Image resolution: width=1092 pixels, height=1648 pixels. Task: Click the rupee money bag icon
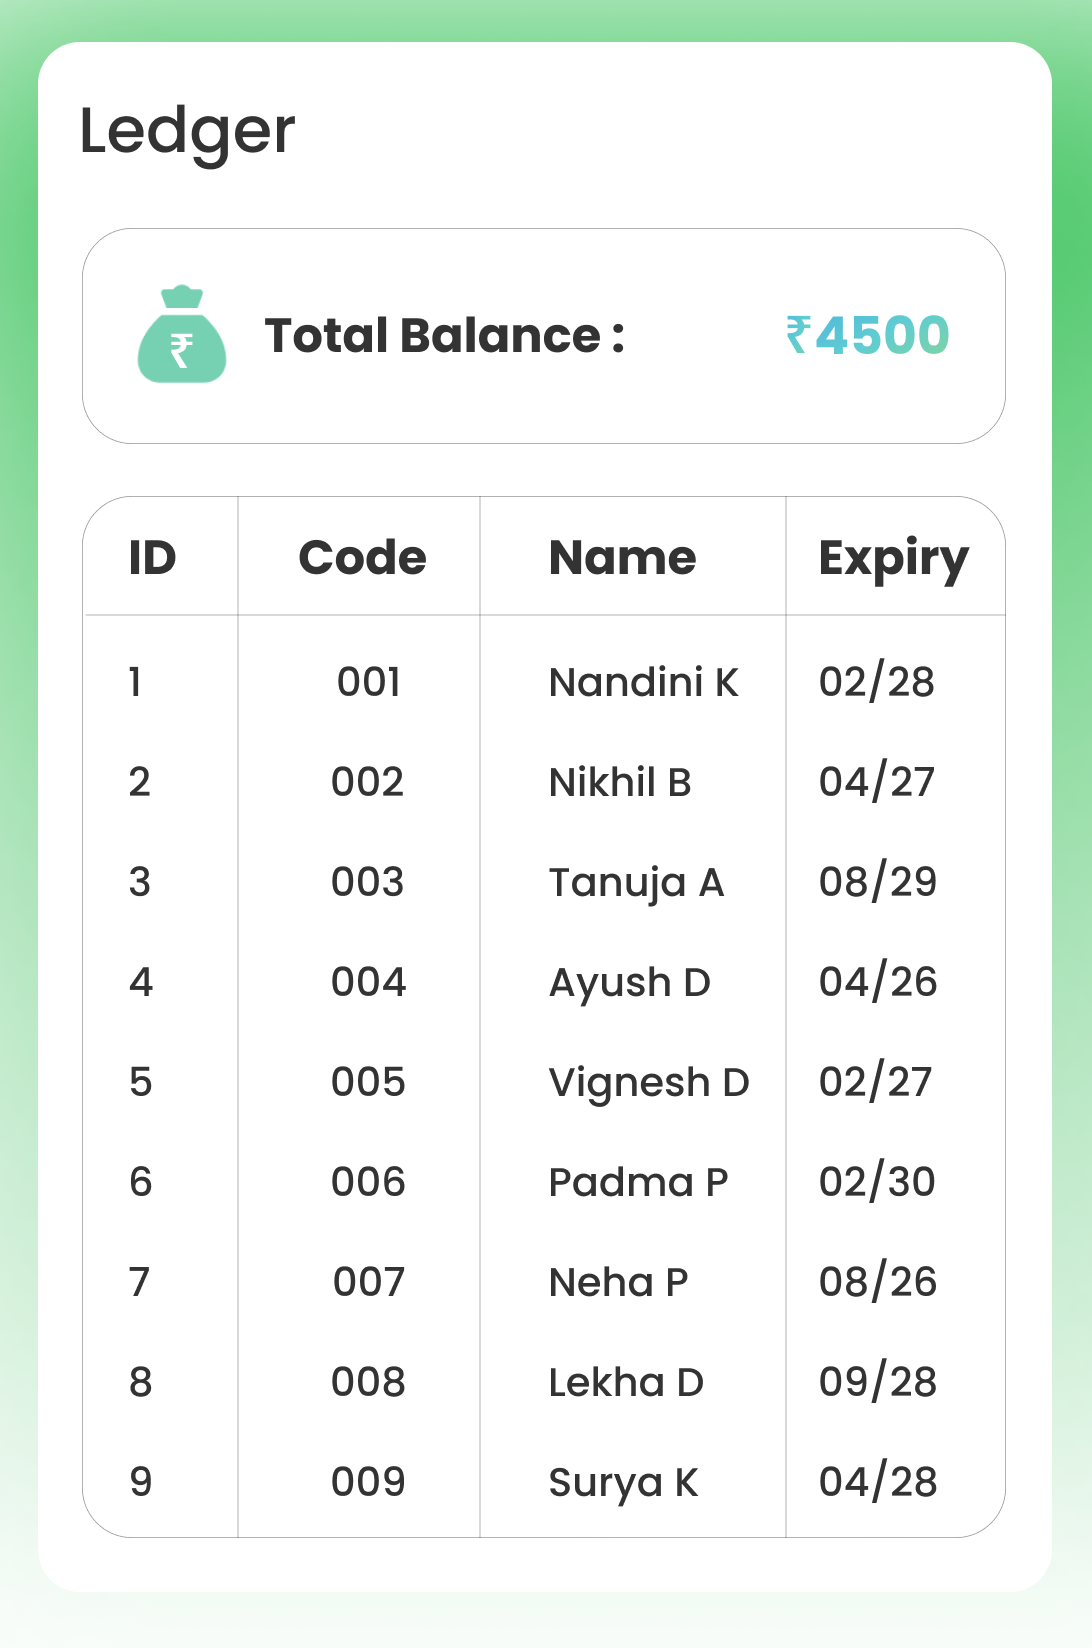click(181, 336)
